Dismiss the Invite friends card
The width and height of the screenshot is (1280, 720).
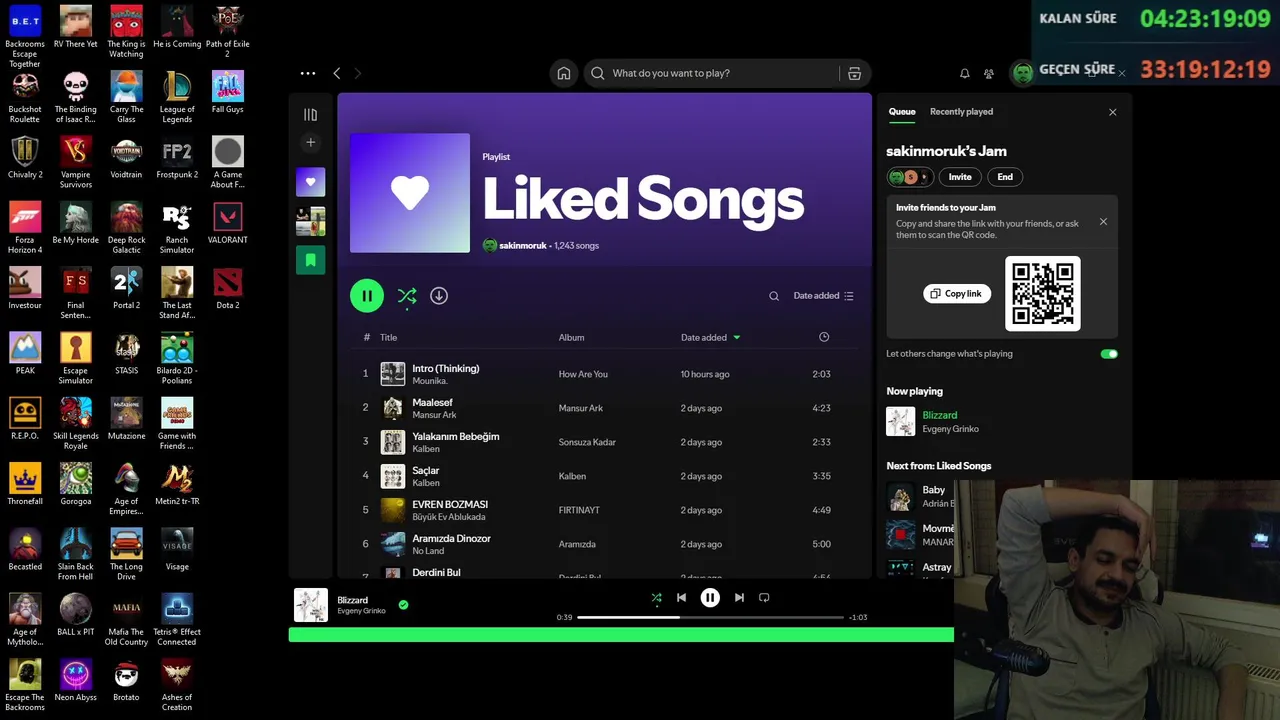pyautogui.click(x=1103, y=222)
